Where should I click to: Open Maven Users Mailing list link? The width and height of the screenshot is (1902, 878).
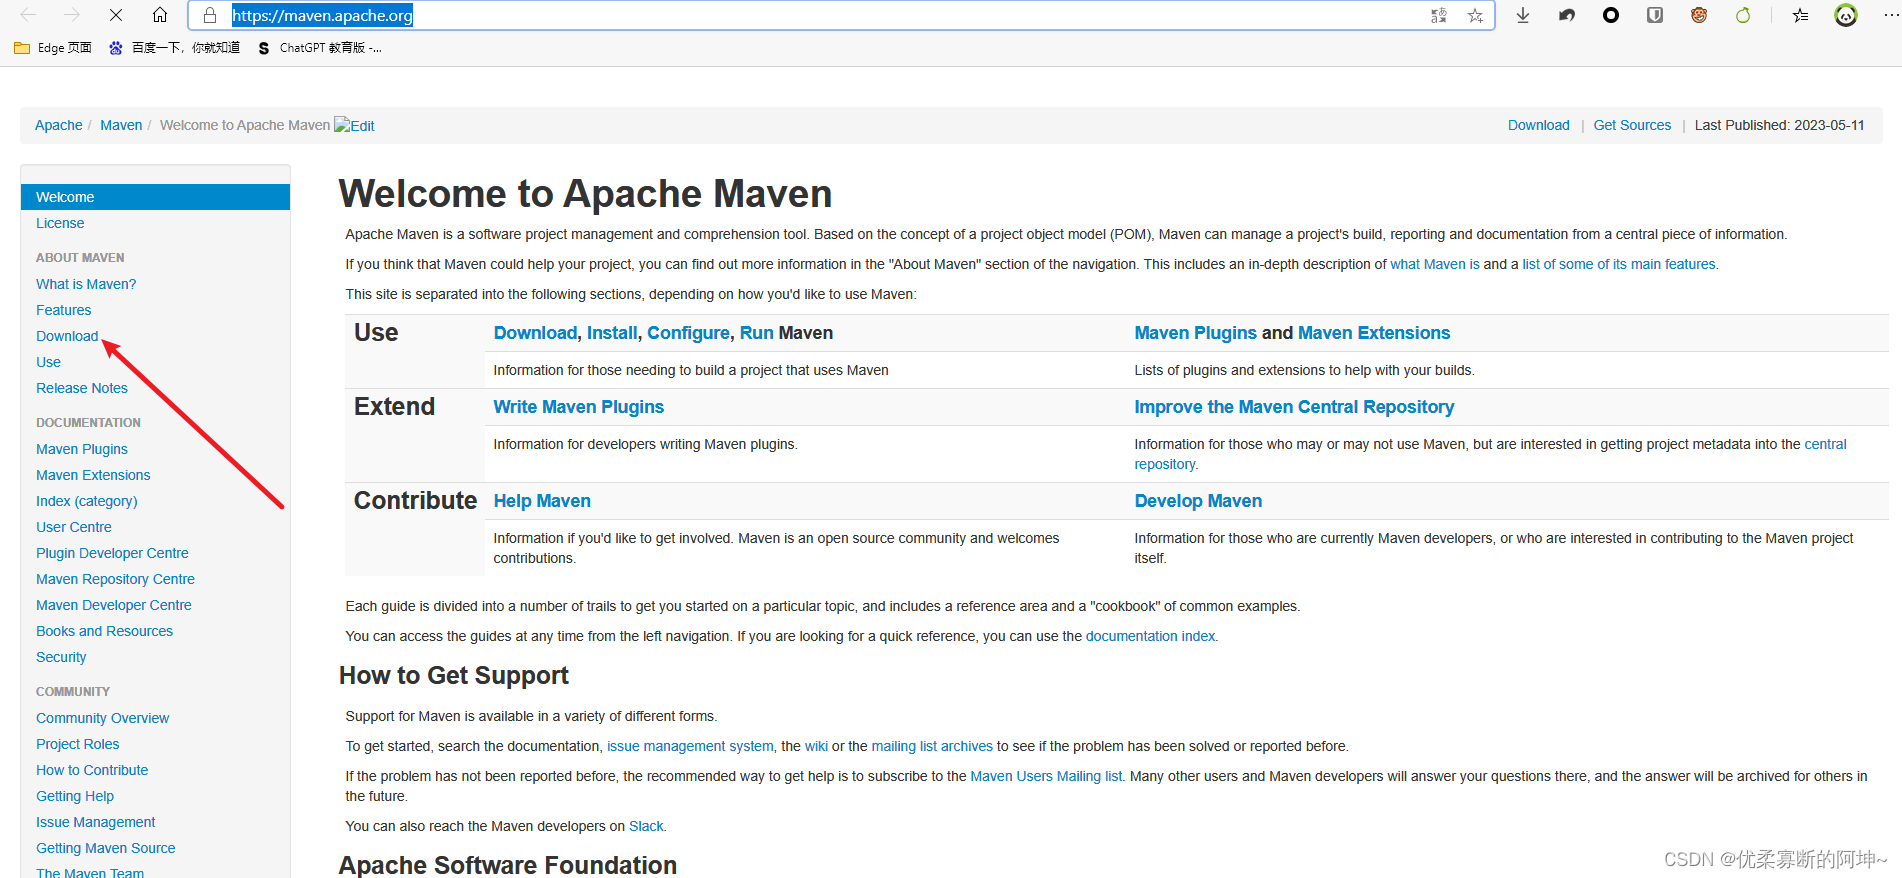(1046, 776)
